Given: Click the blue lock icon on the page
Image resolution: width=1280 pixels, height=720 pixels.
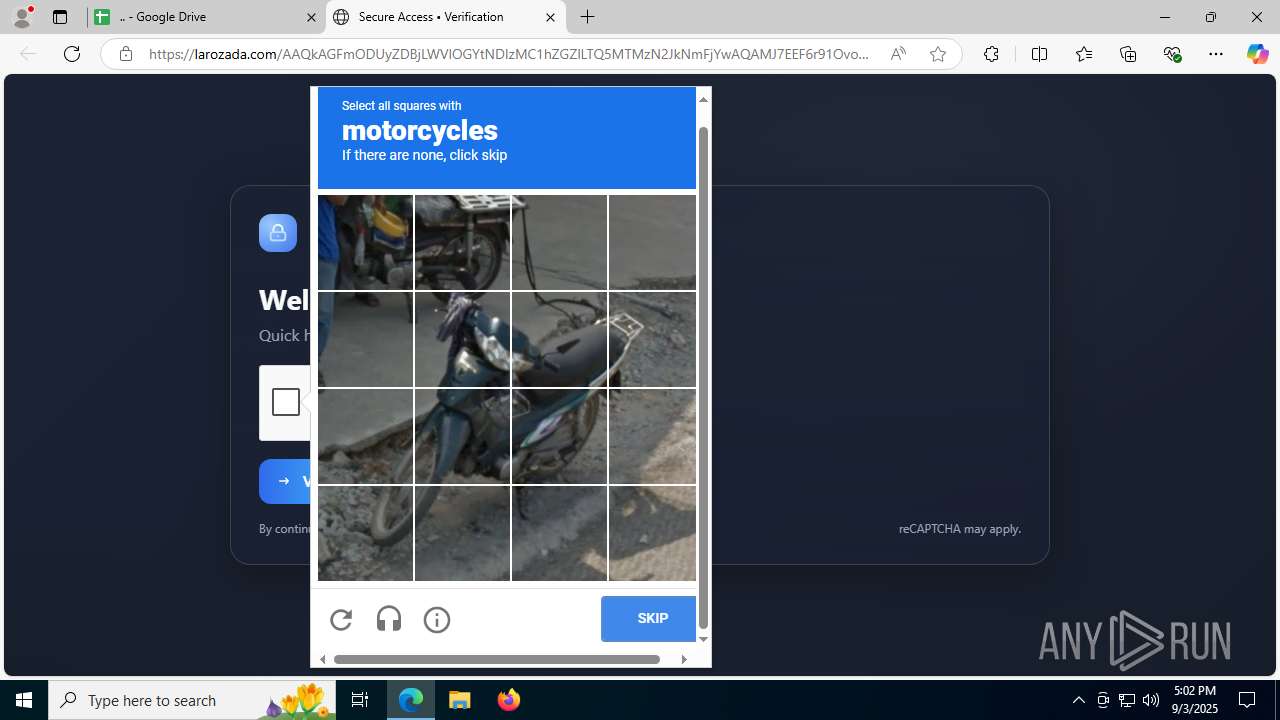Looking at the screenshot, I should [278, 233].
